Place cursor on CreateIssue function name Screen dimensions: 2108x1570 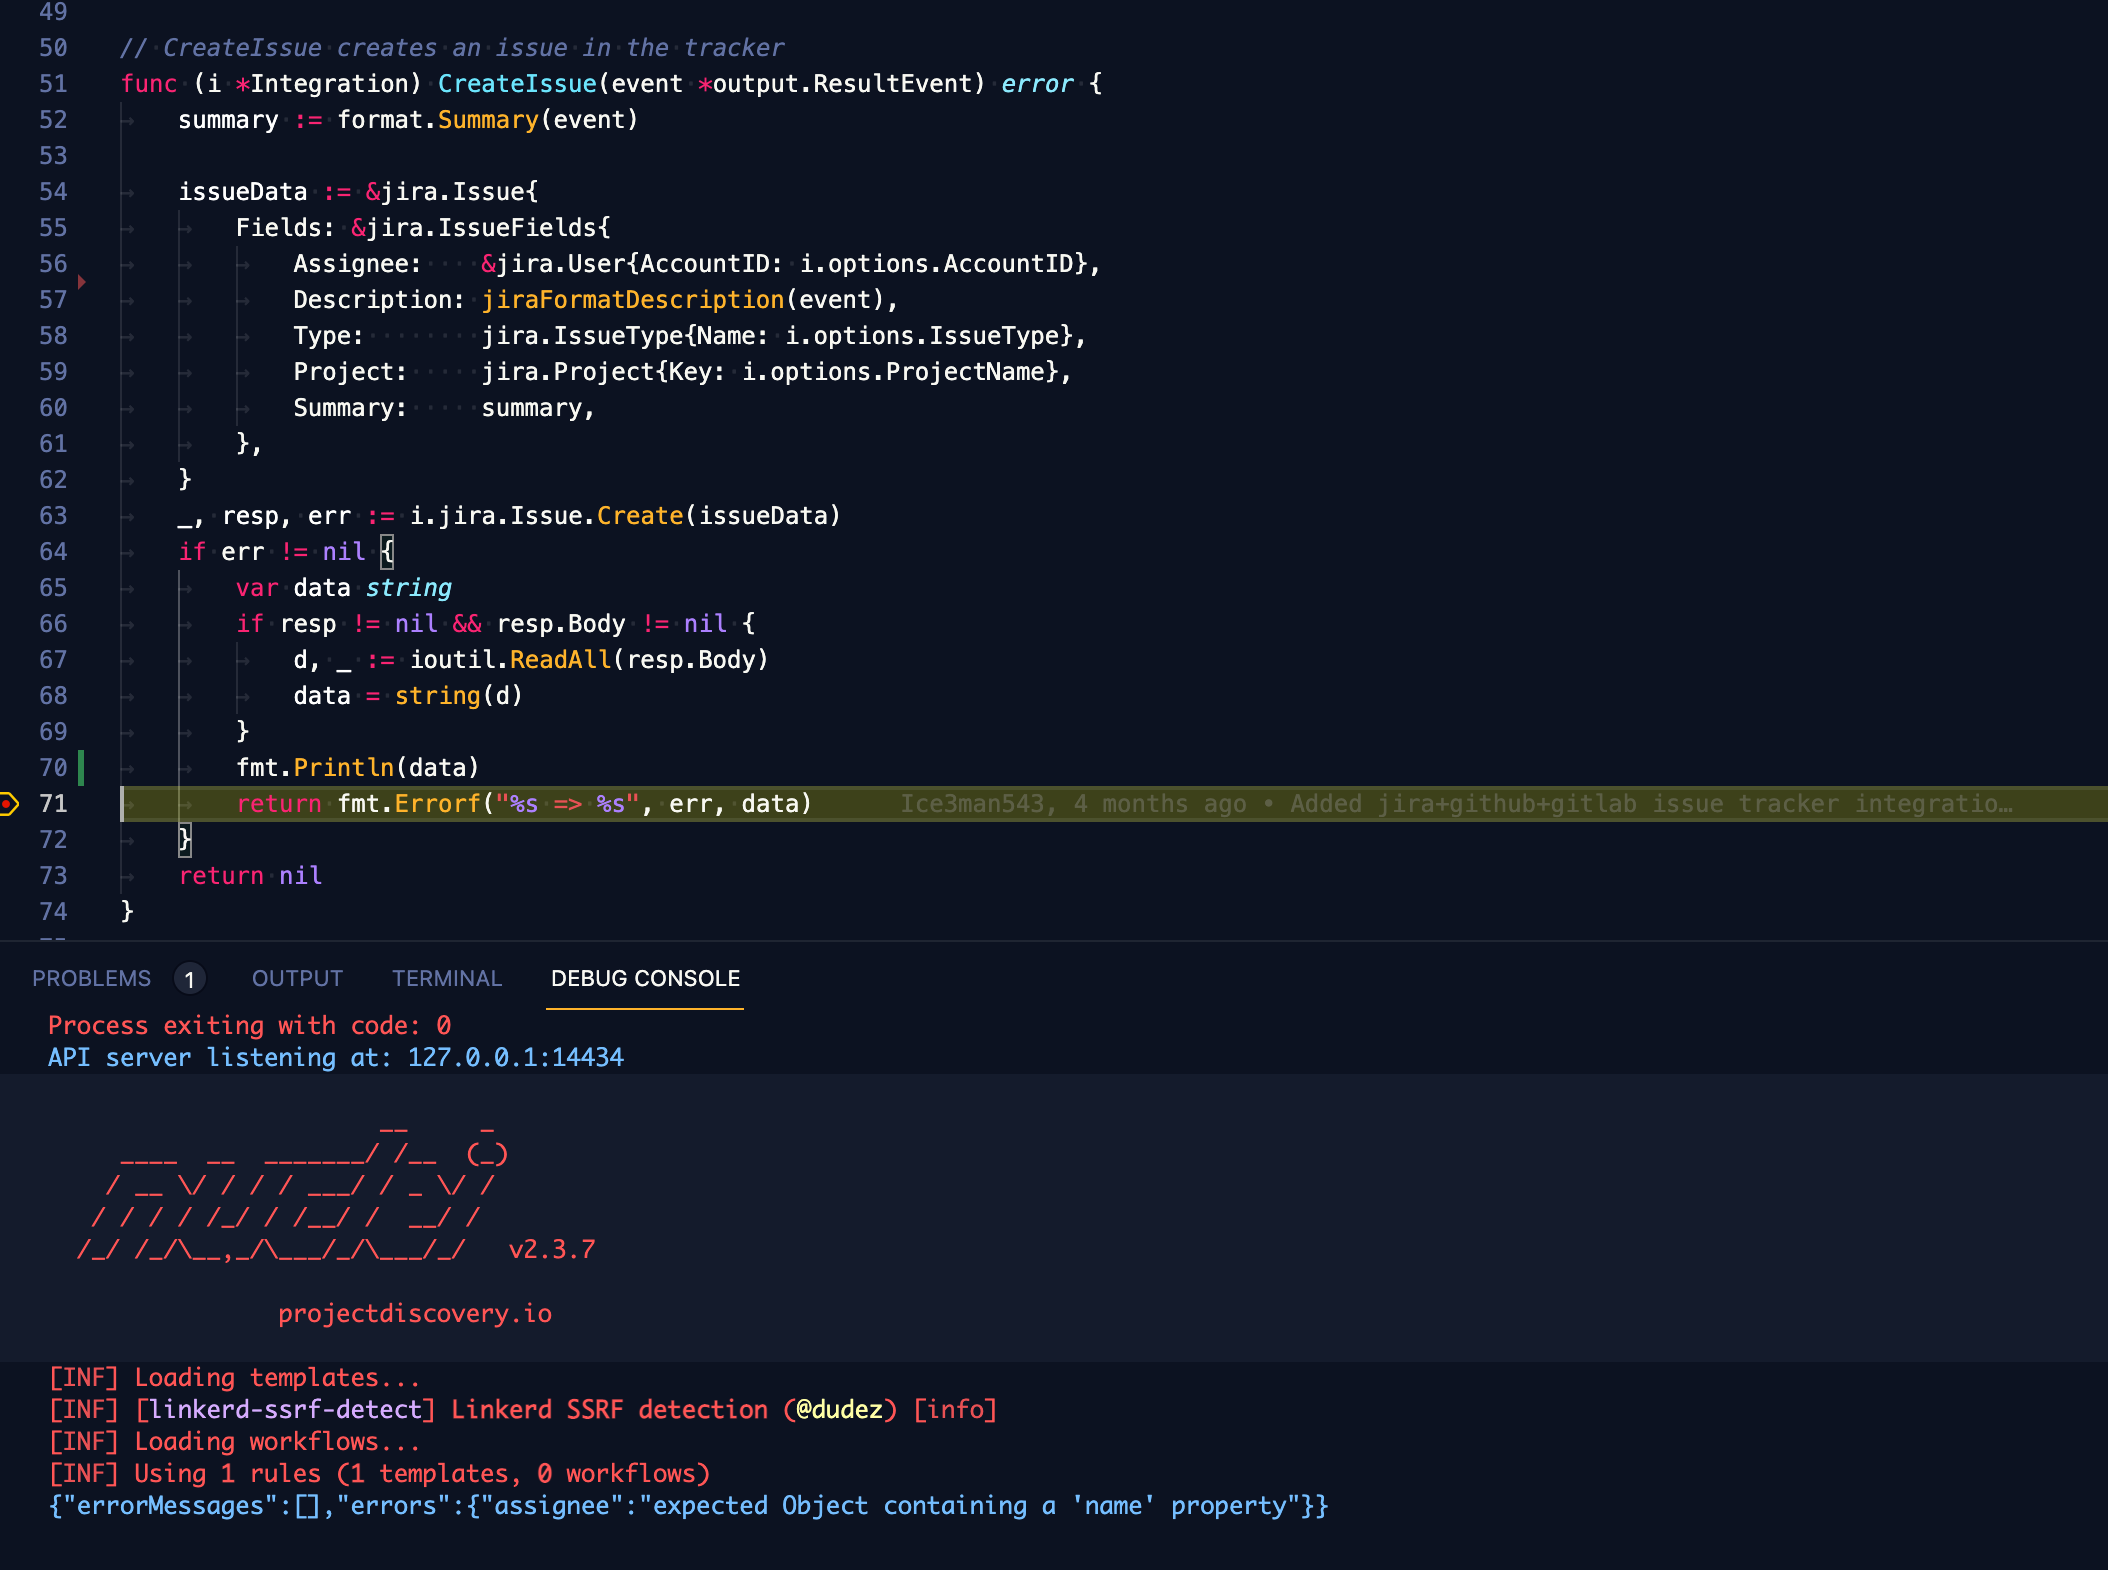pos(517,84)
